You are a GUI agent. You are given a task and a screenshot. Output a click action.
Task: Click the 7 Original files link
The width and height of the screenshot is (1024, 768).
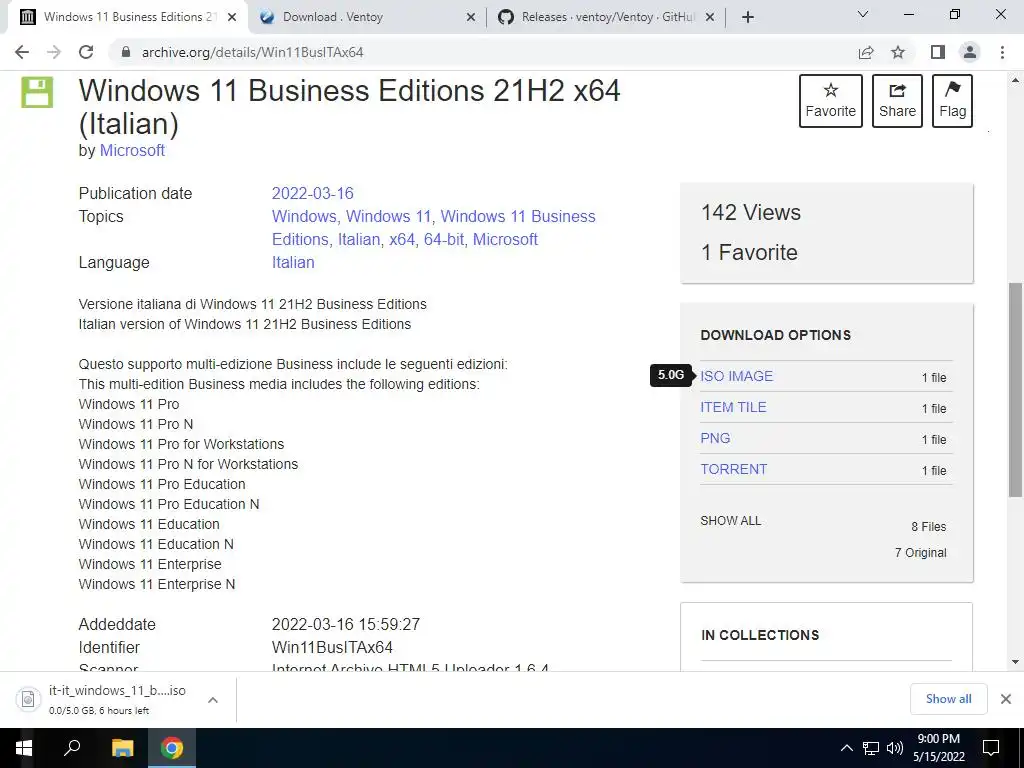tap(920, 552)
